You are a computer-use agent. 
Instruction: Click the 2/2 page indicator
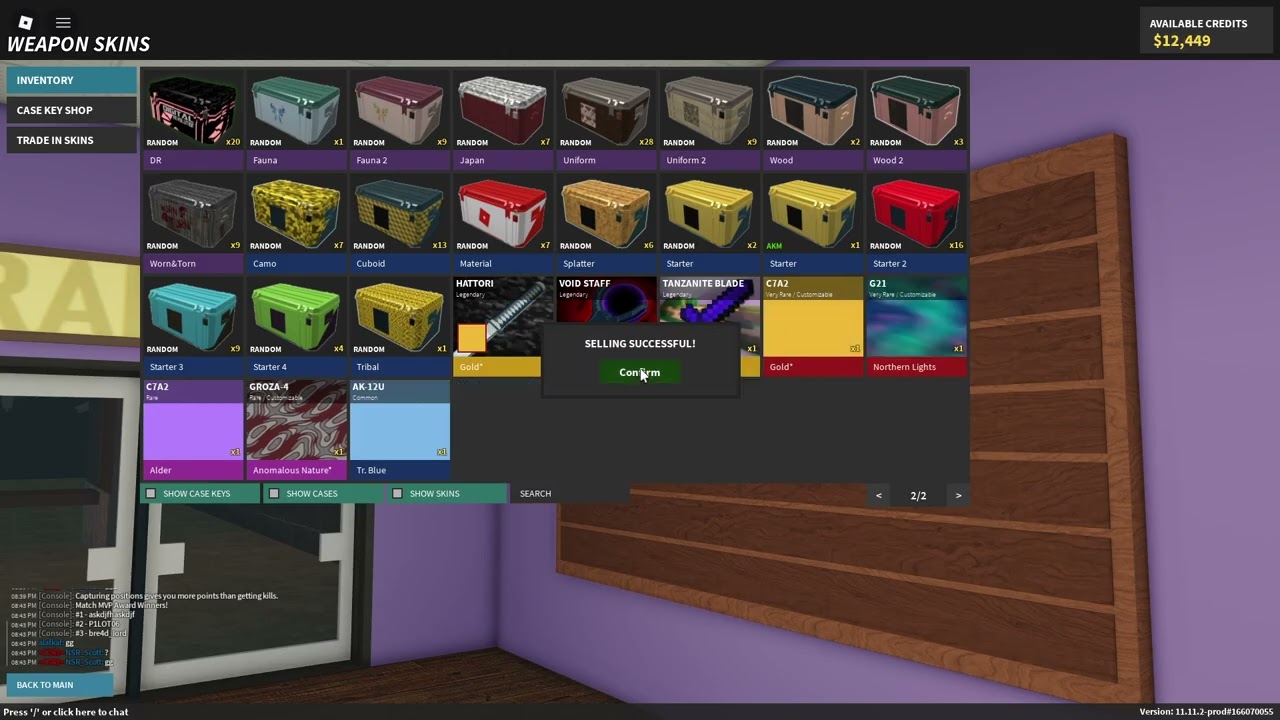[918, 495]
